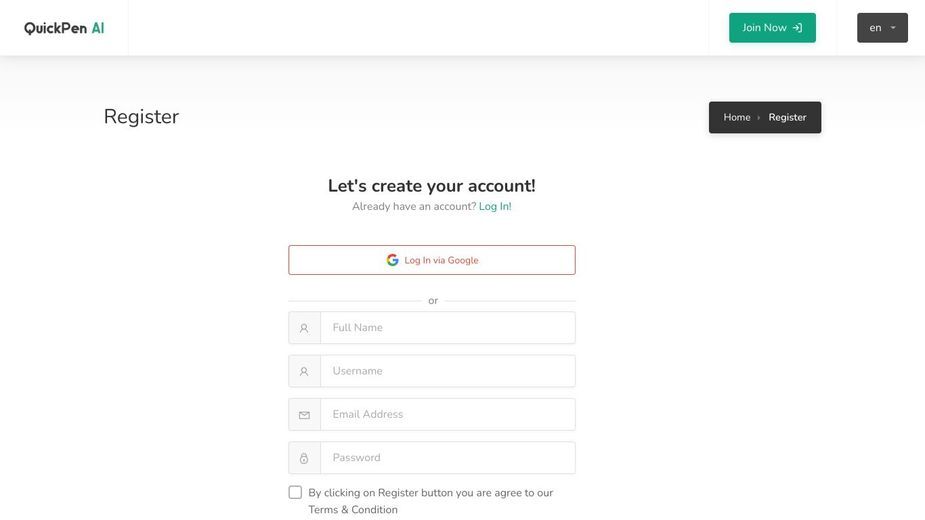Focus the Password input field

(x=448, y=458)
